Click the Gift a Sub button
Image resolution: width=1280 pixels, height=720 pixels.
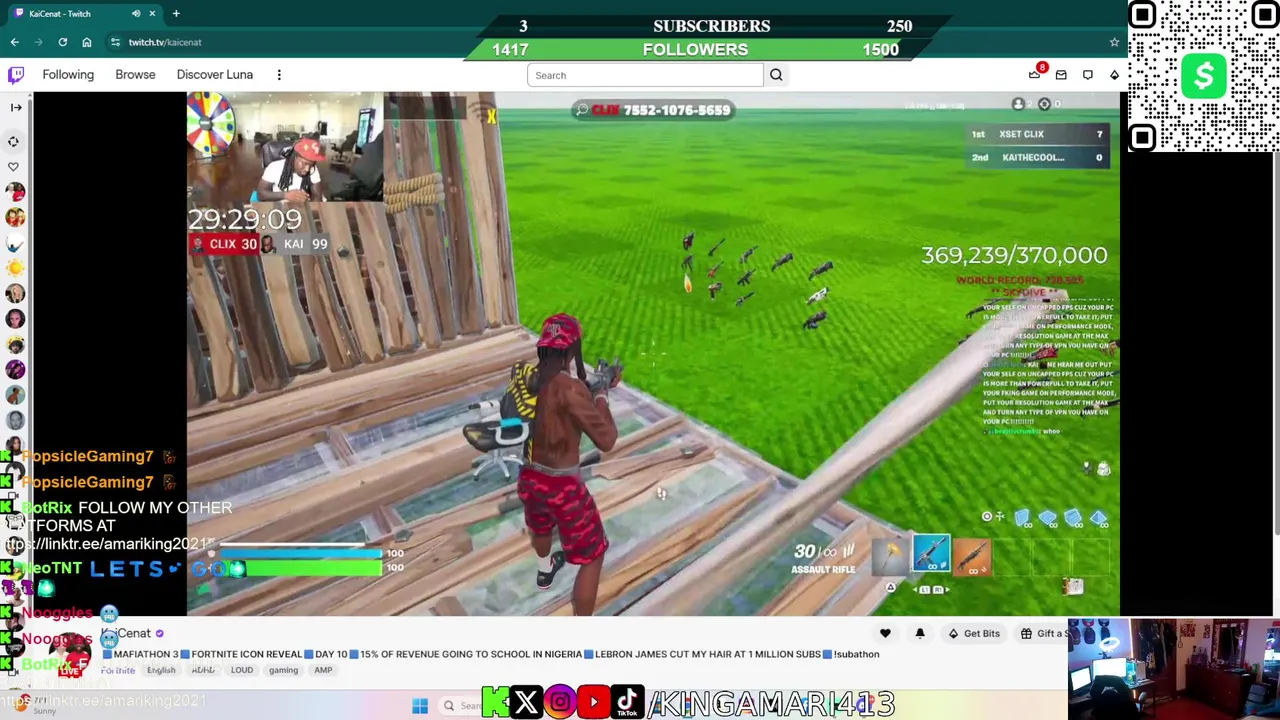1042,633
